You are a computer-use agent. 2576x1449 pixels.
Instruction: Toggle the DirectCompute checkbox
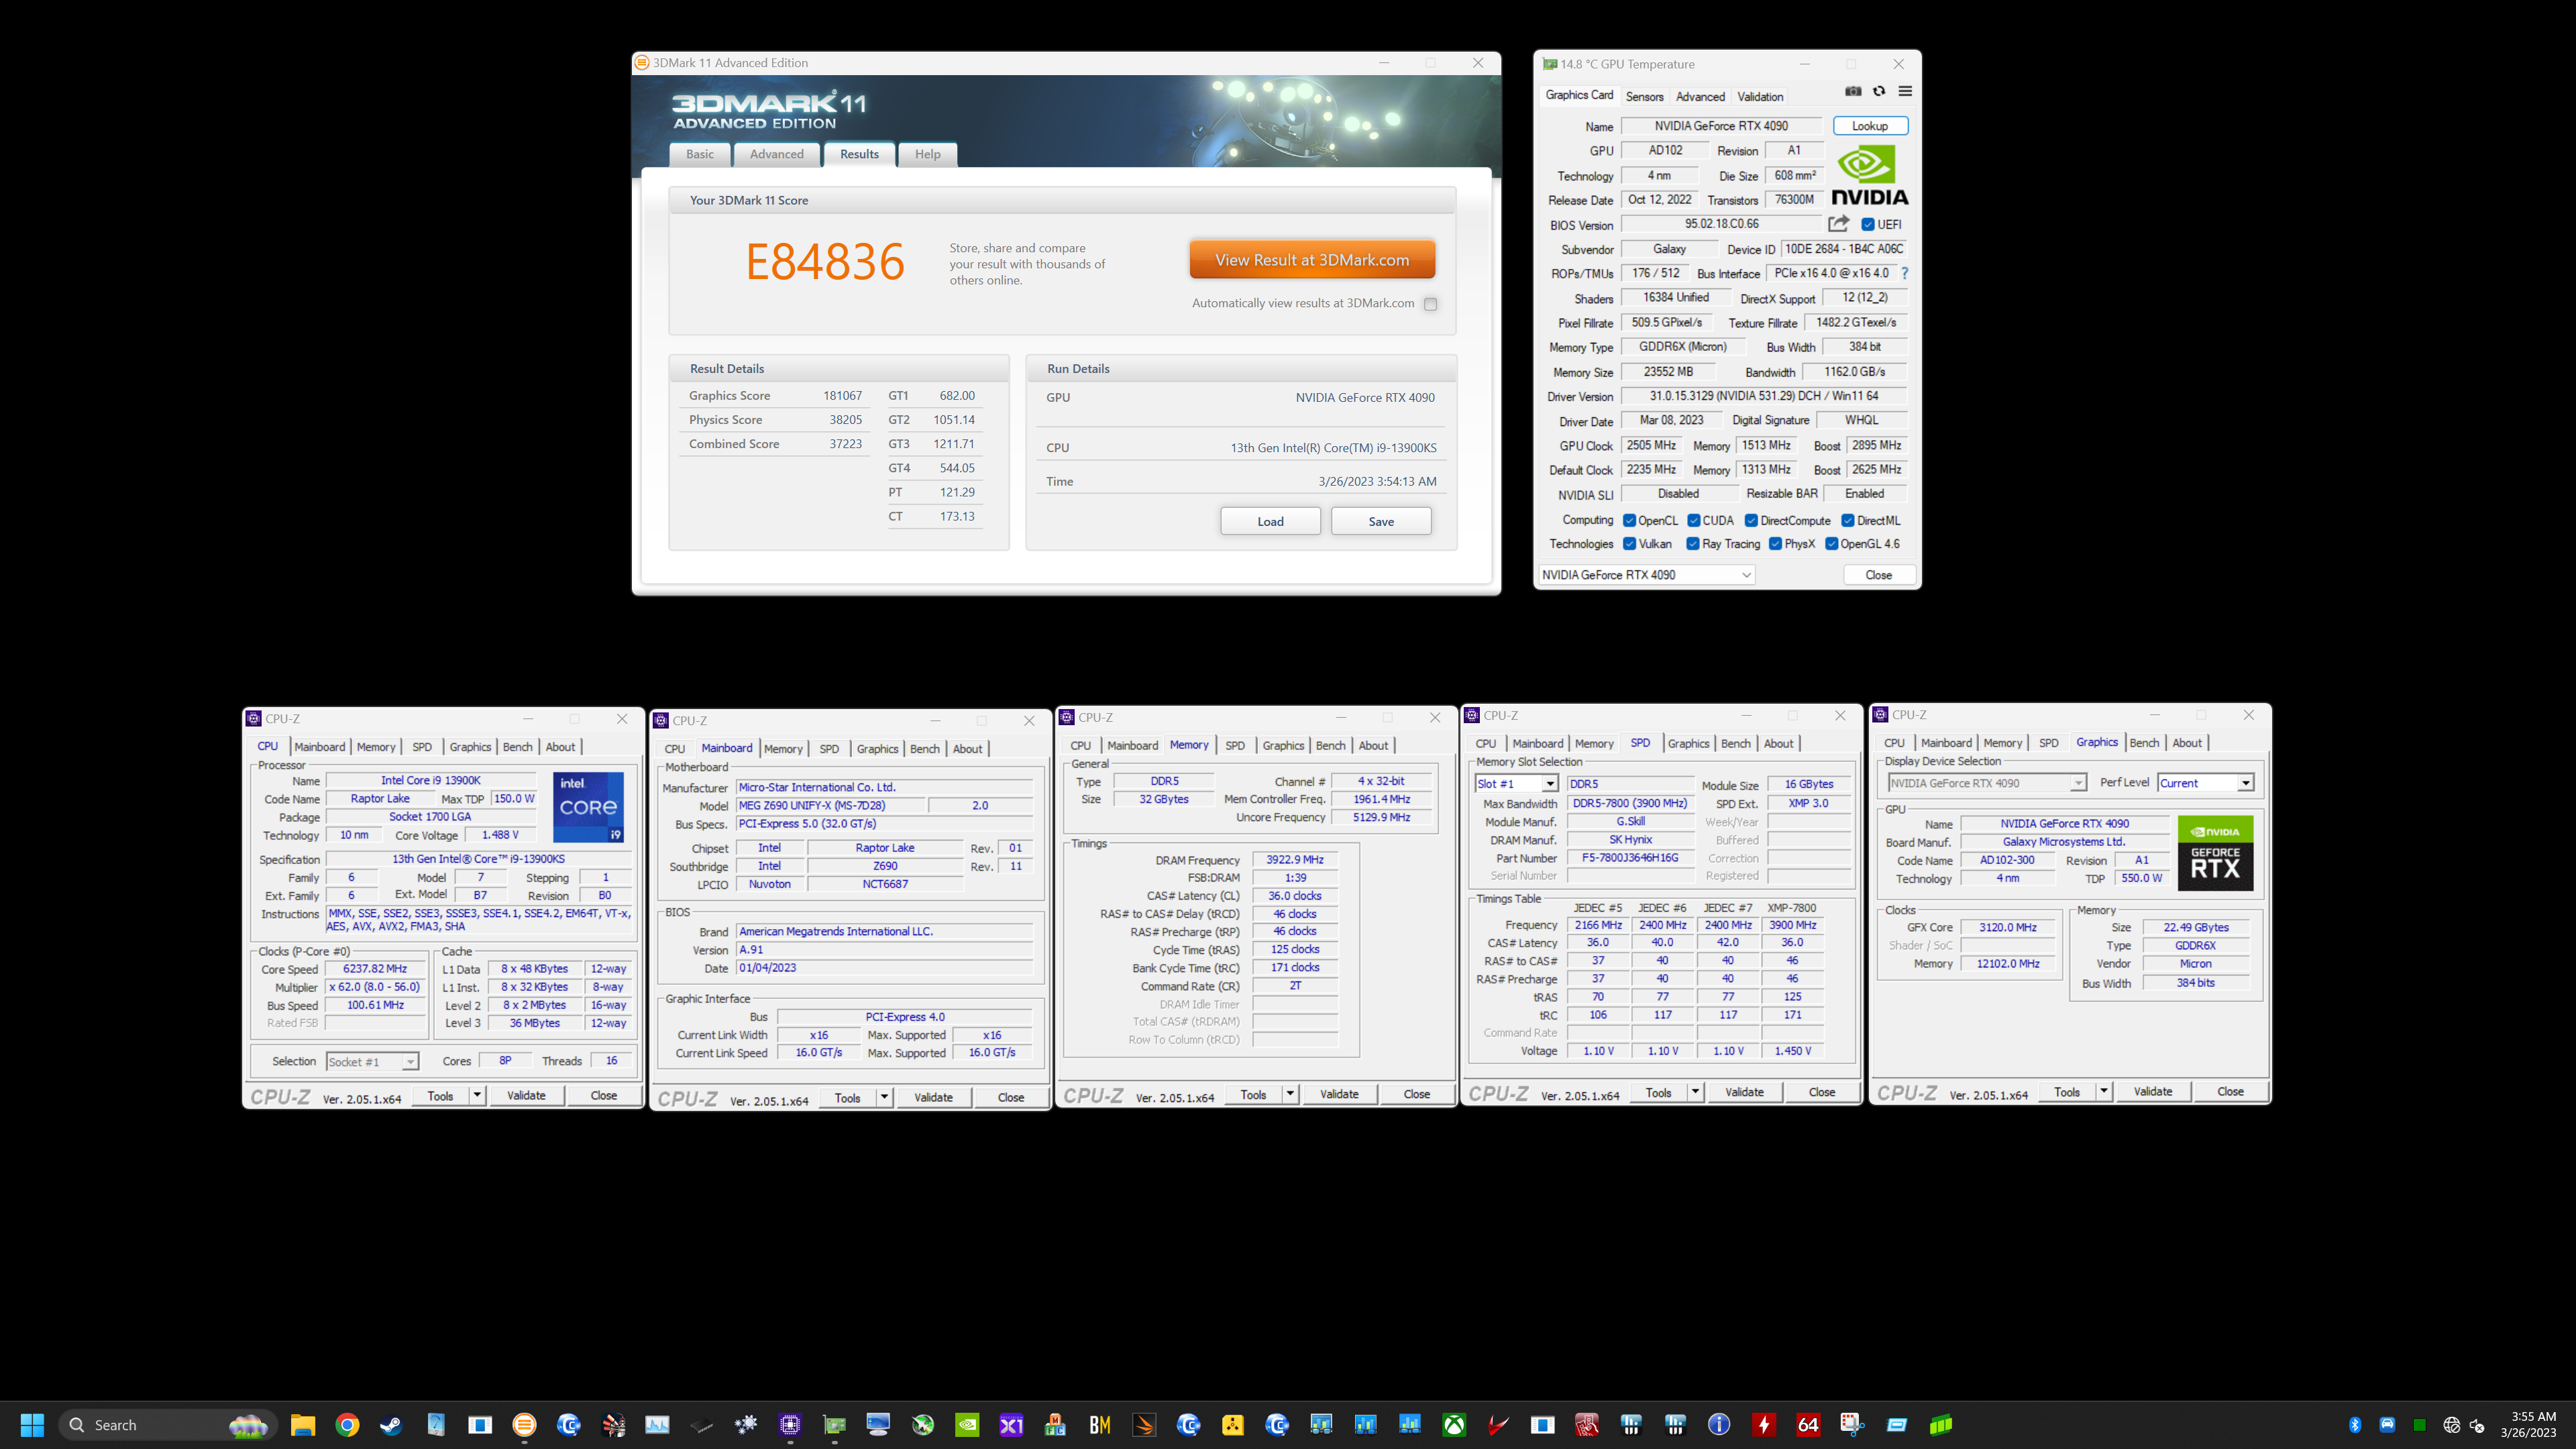pyautogui.click(x=1751, y=520)
